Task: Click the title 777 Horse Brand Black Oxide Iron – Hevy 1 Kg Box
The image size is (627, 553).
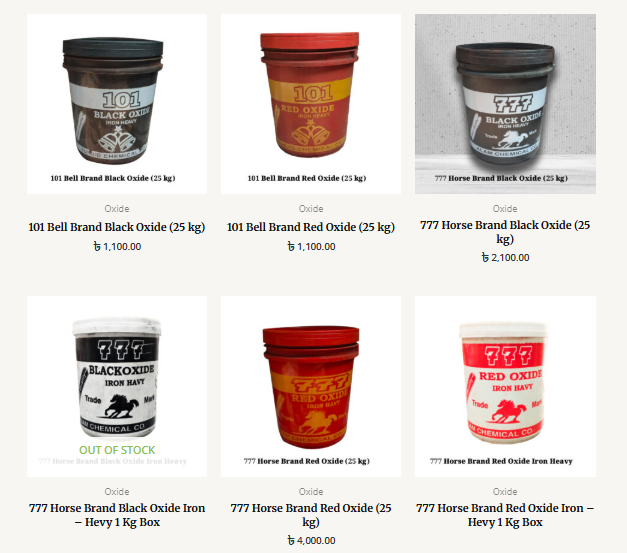Action: pos(117,515)
